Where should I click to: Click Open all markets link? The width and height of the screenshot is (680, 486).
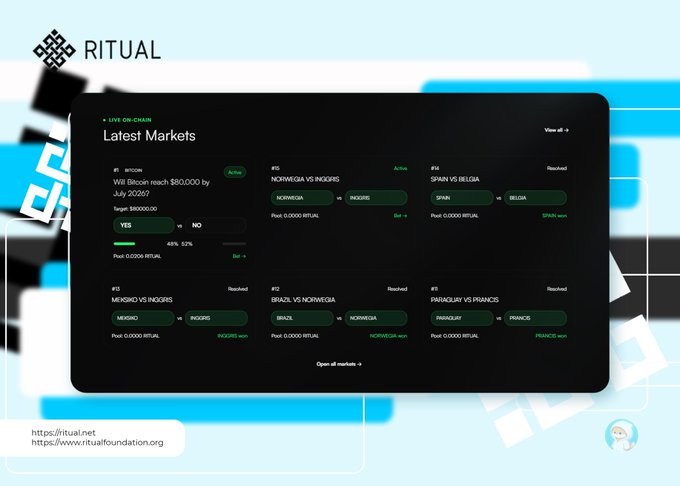[x=339, y=364]
